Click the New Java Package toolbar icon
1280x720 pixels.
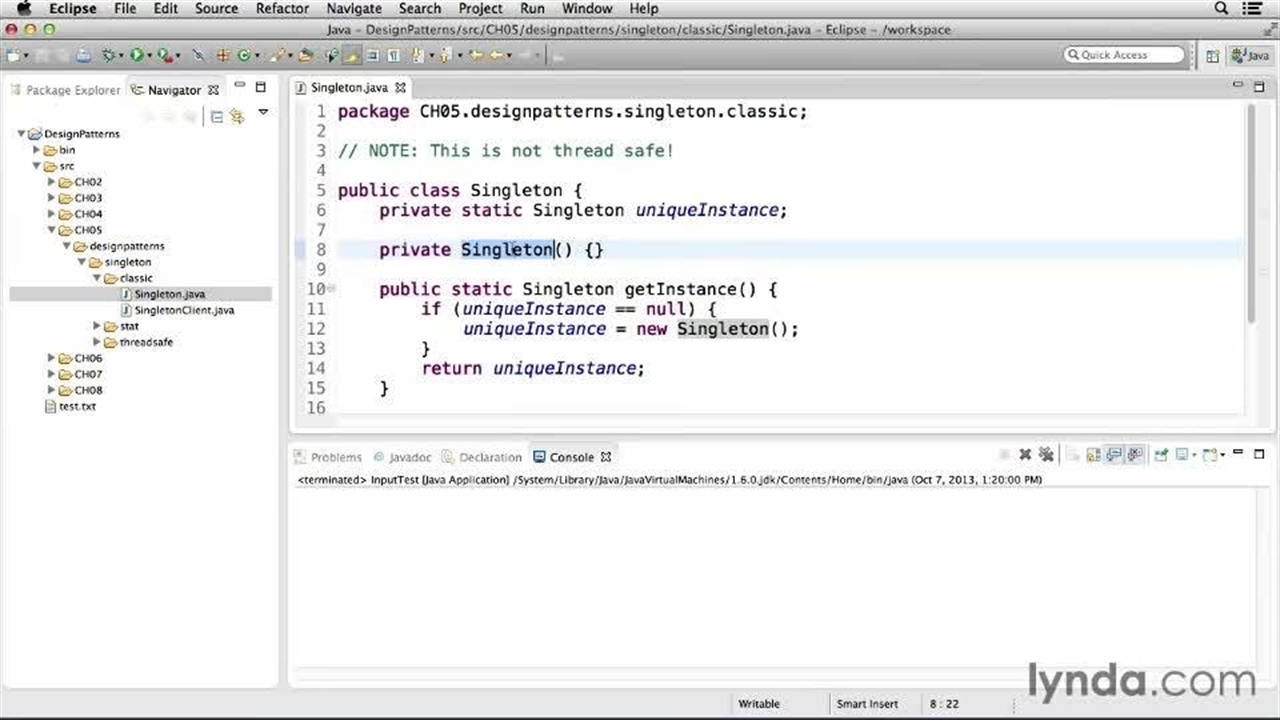point(222,56)
